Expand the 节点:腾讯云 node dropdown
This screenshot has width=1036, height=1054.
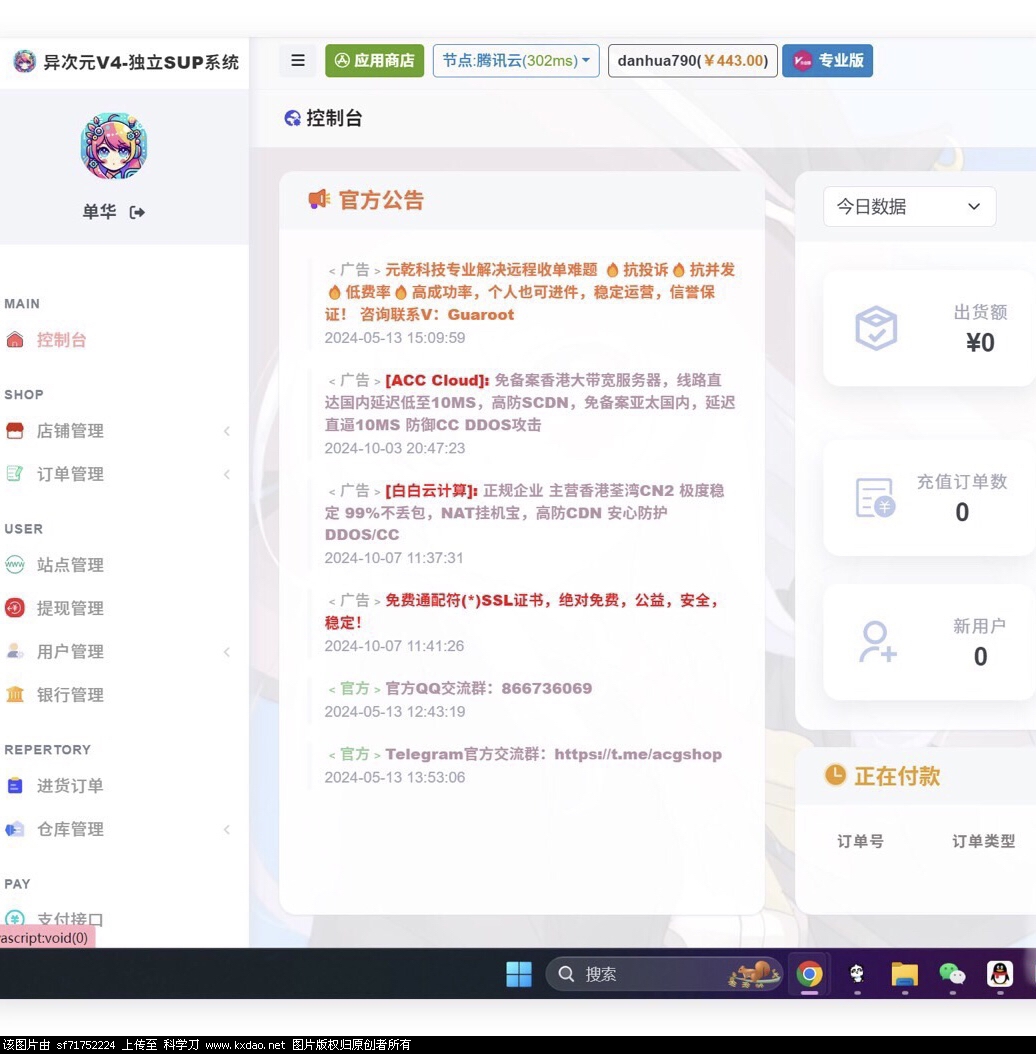coord(516,61)
